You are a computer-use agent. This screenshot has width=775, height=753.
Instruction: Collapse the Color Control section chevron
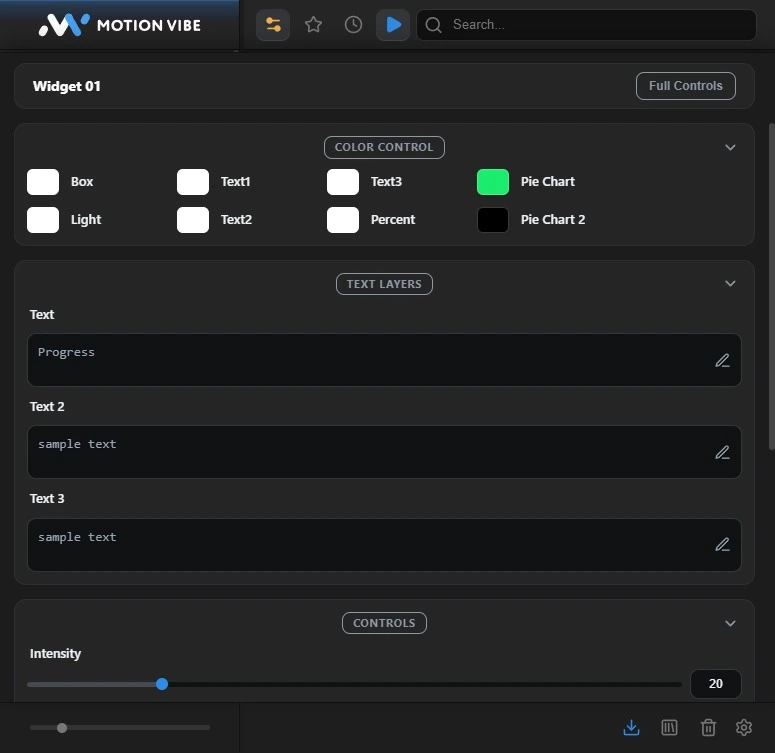[x=730, y=147]
